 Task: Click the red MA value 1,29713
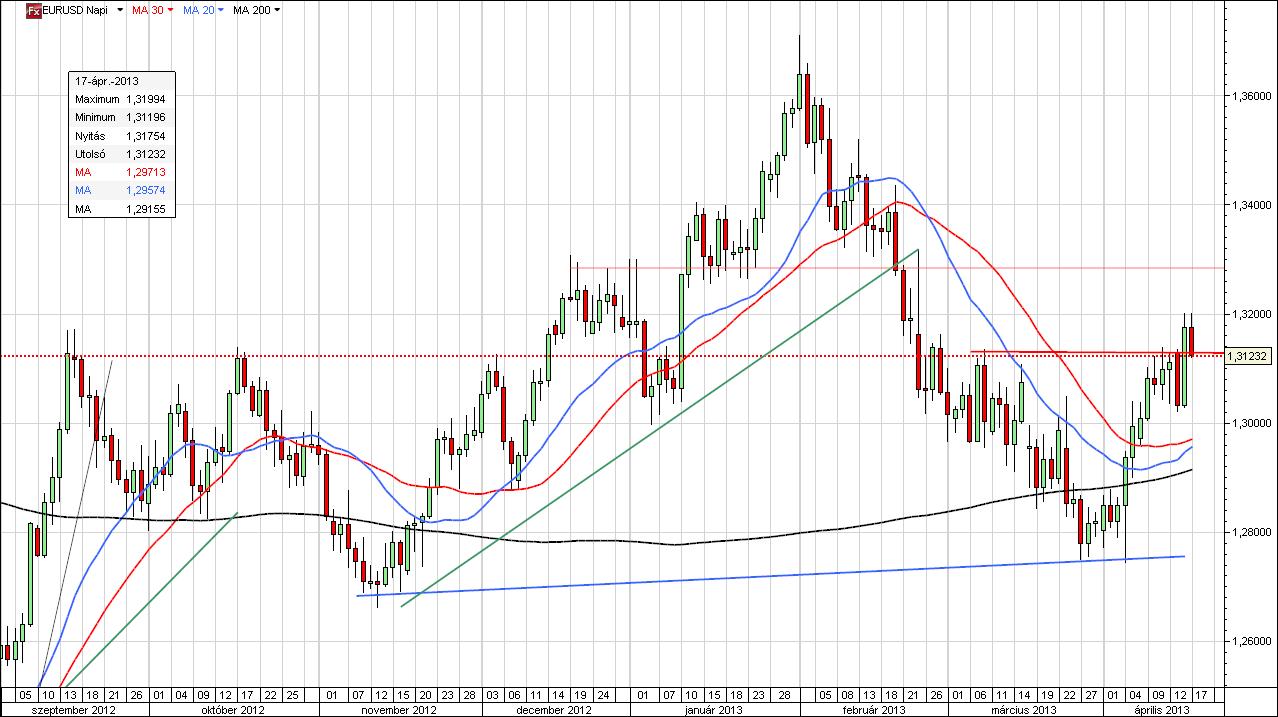145,172
